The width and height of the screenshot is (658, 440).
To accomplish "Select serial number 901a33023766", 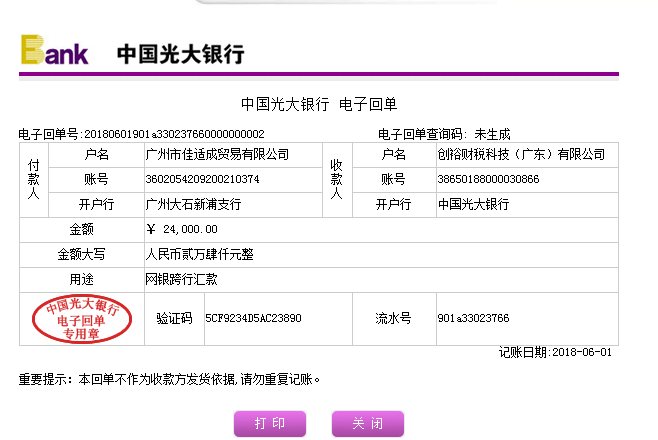I will pos(473,318).
